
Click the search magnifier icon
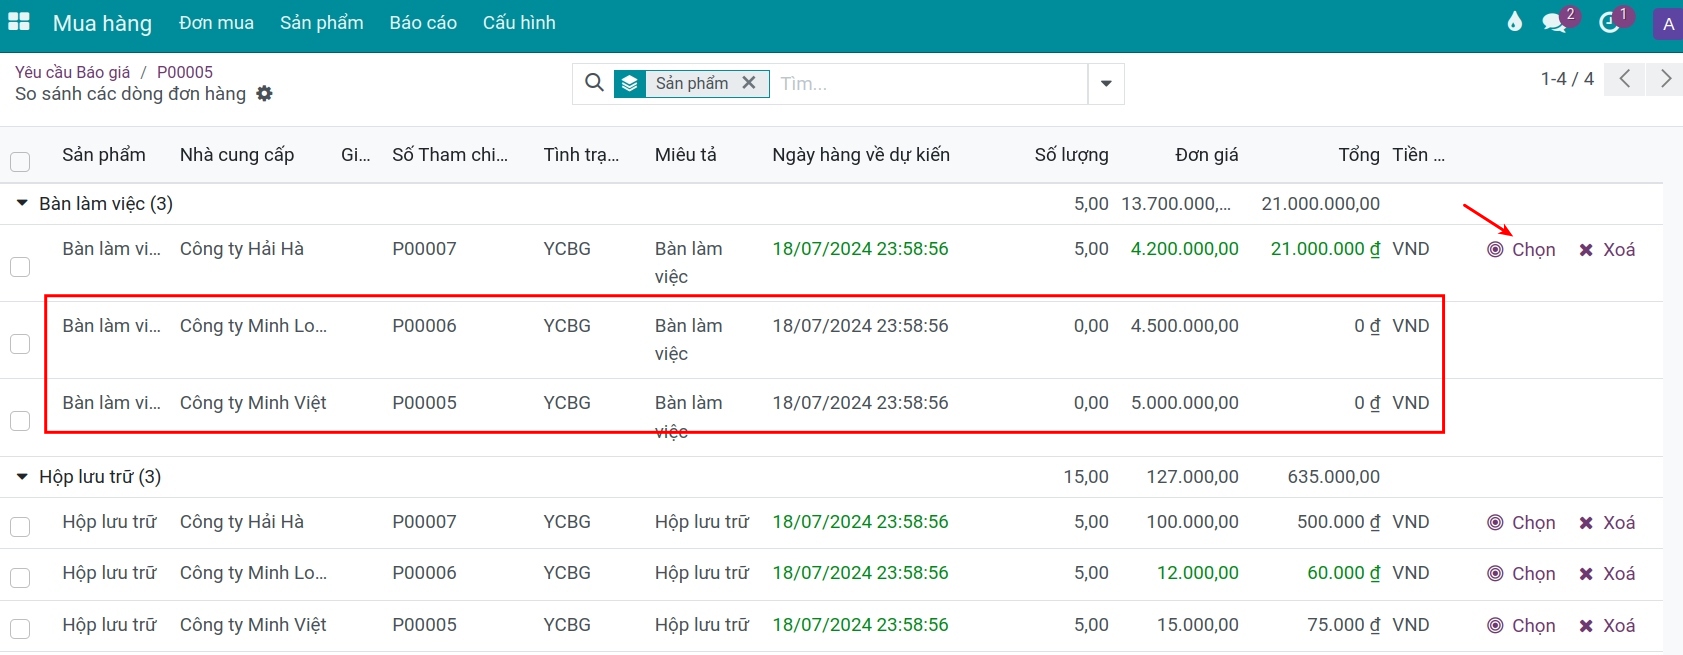tap(594, 83)
